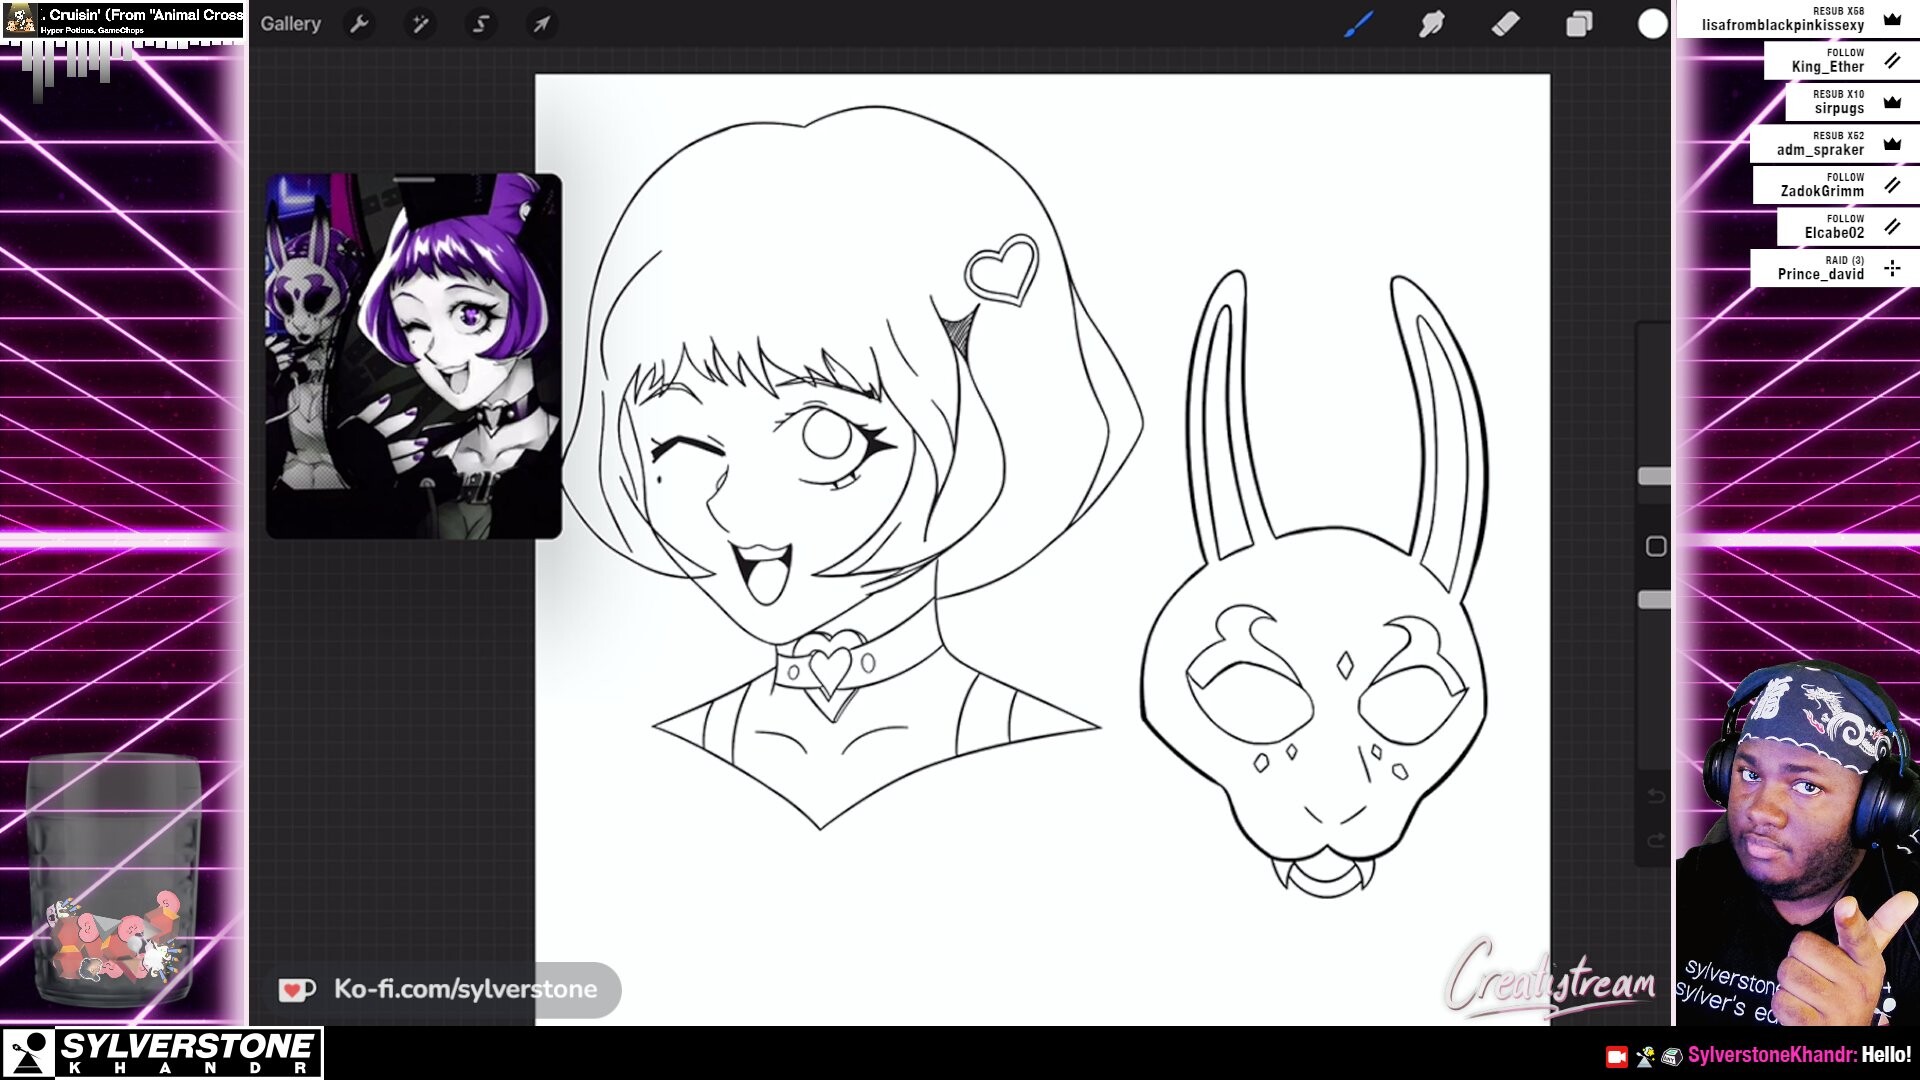Open the Gallery in Procreate
1920x1080 pixels.
click(x=290, y=24)
